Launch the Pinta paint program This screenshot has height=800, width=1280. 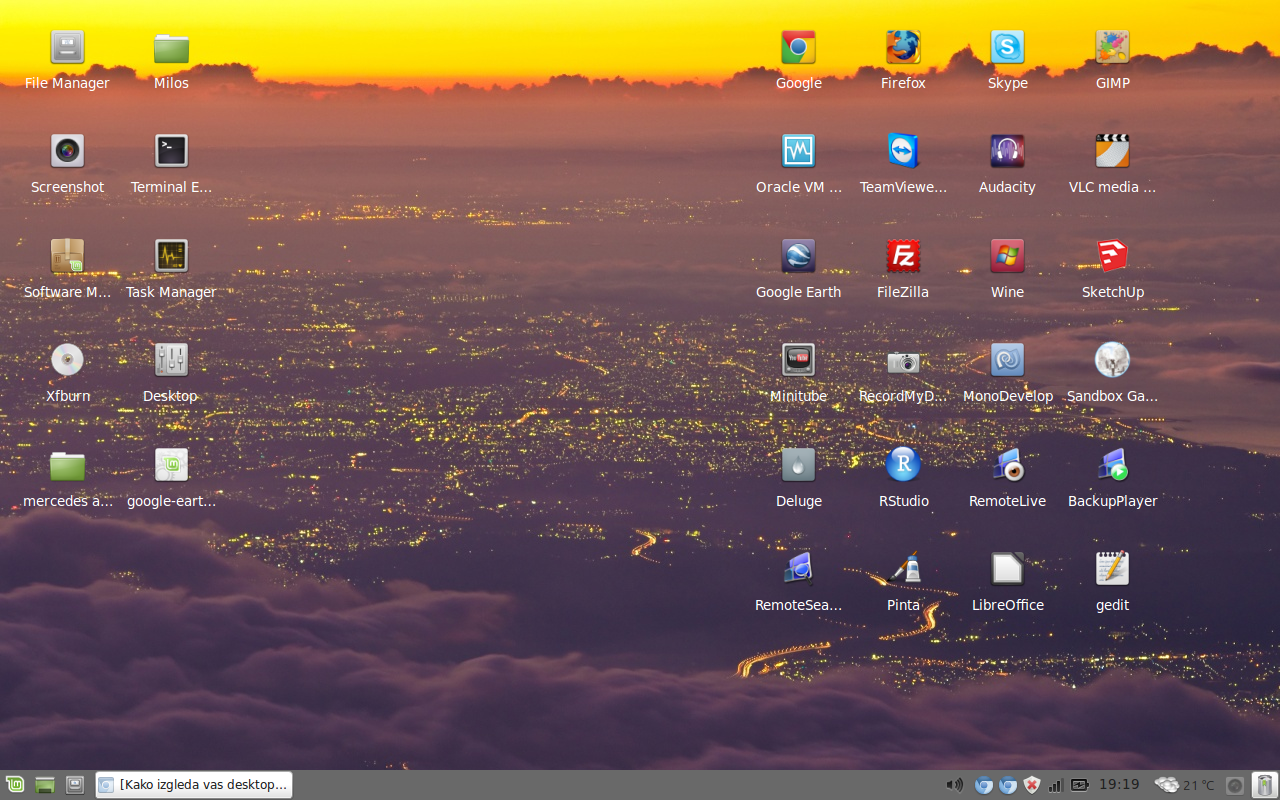tap(903, 569)
